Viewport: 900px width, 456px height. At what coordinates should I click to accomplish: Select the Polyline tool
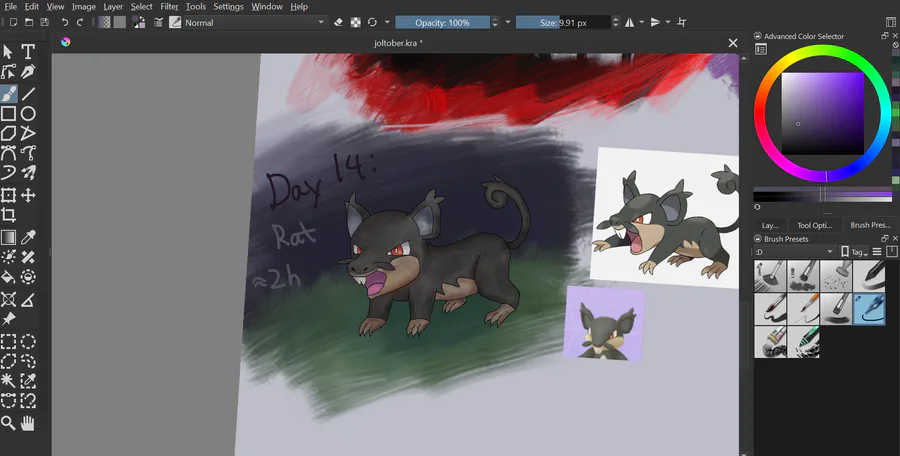coord(28,133)
